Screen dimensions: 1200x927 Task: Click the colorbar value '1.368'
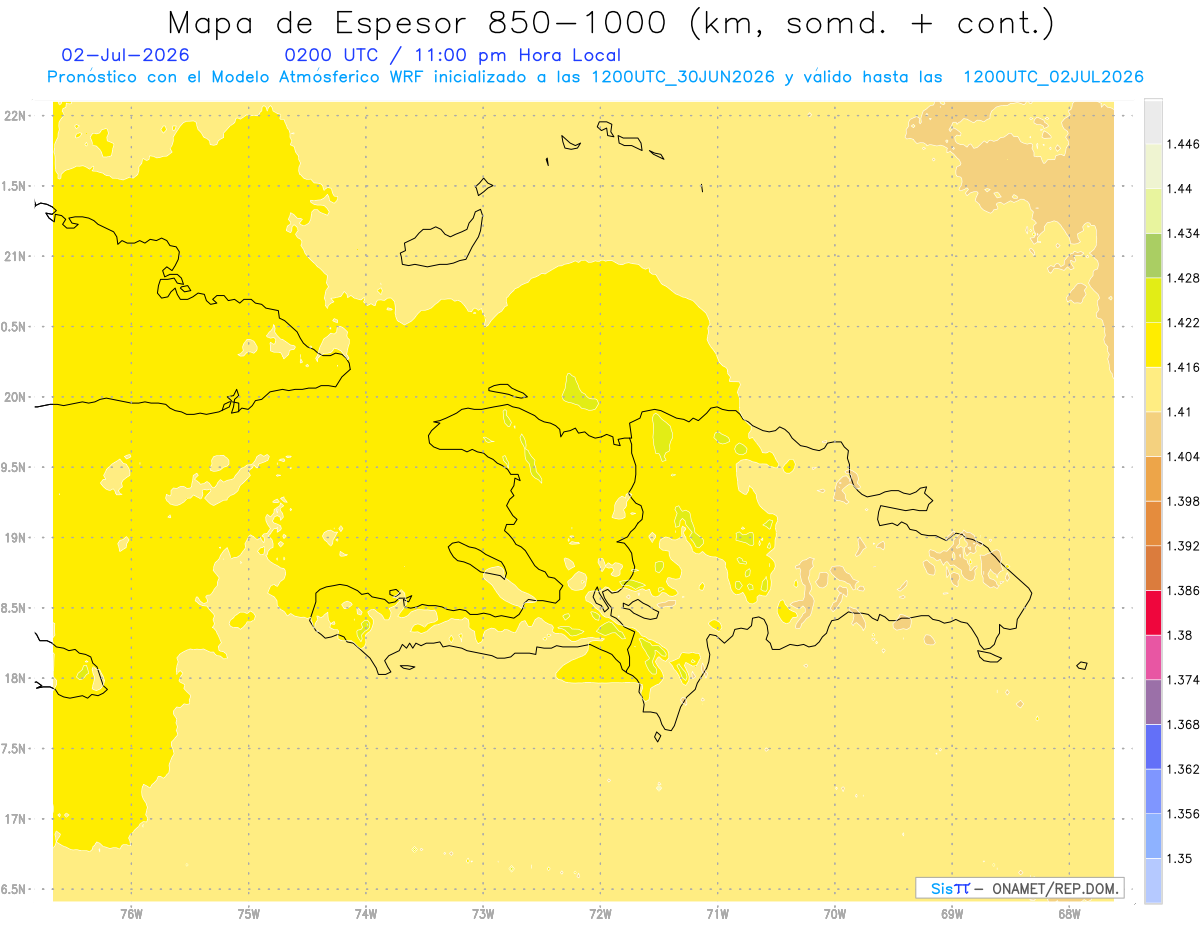click(1183, 724)
